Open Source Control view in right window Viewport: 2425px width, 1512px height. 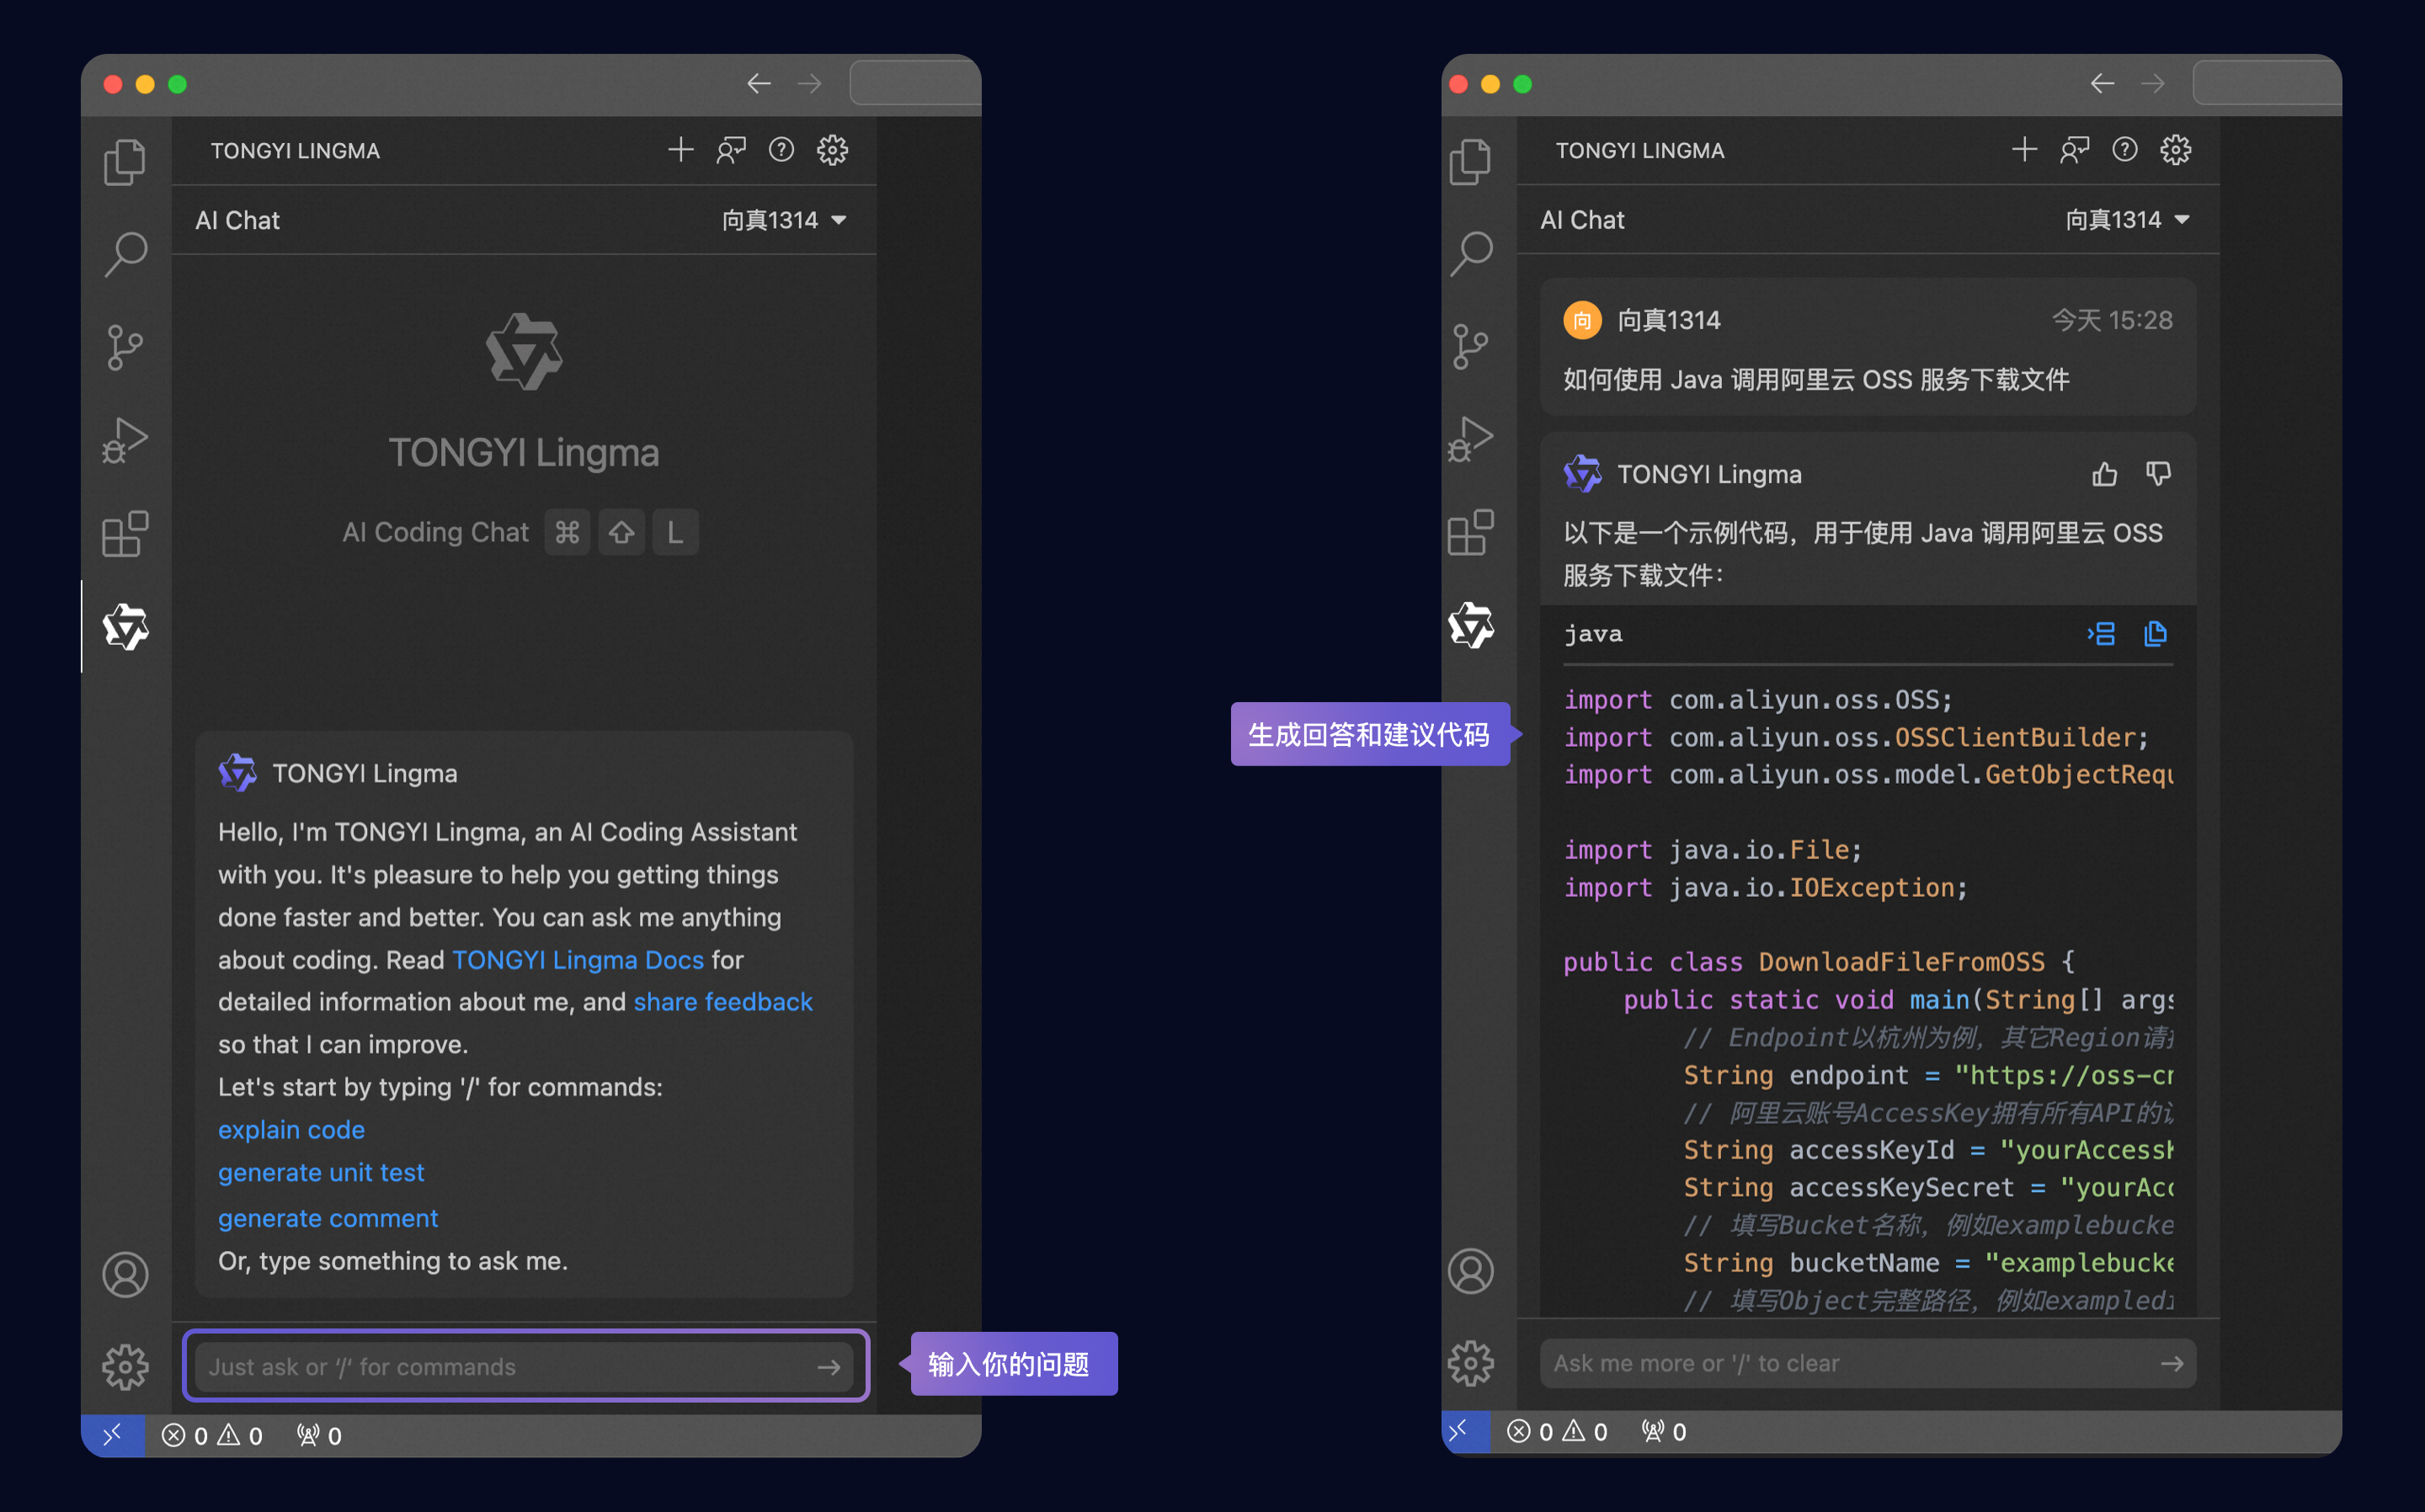(1471, 347)
